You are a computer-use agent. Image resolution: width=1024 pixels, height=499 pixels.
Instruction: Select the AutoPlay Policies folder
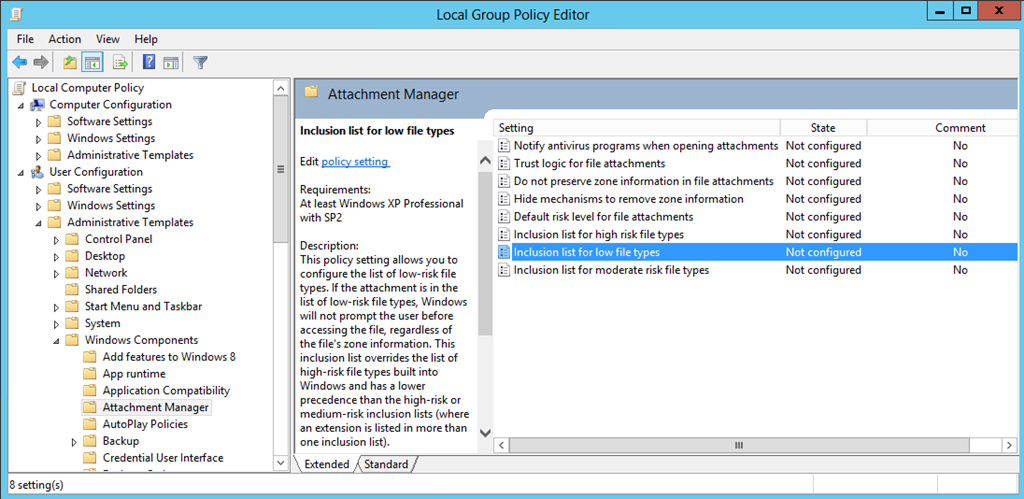(x=145, y=425)
